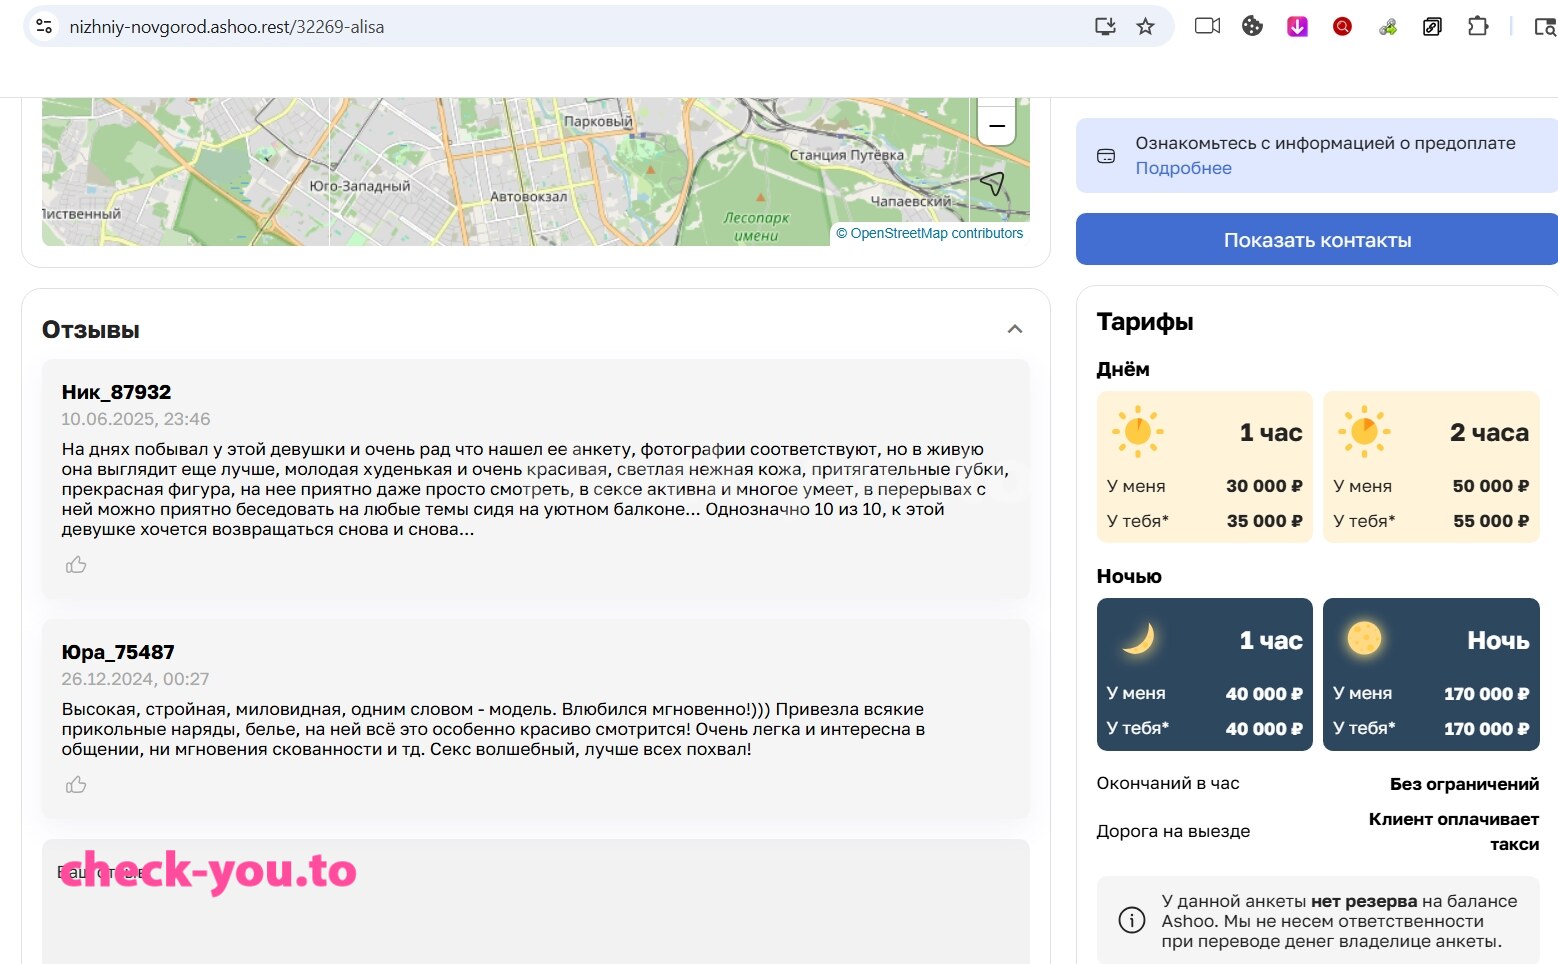This screenshot has height=964, width=1558.
Task: Collapse the Отзывы section chevron
Action: coord(1015,329)
